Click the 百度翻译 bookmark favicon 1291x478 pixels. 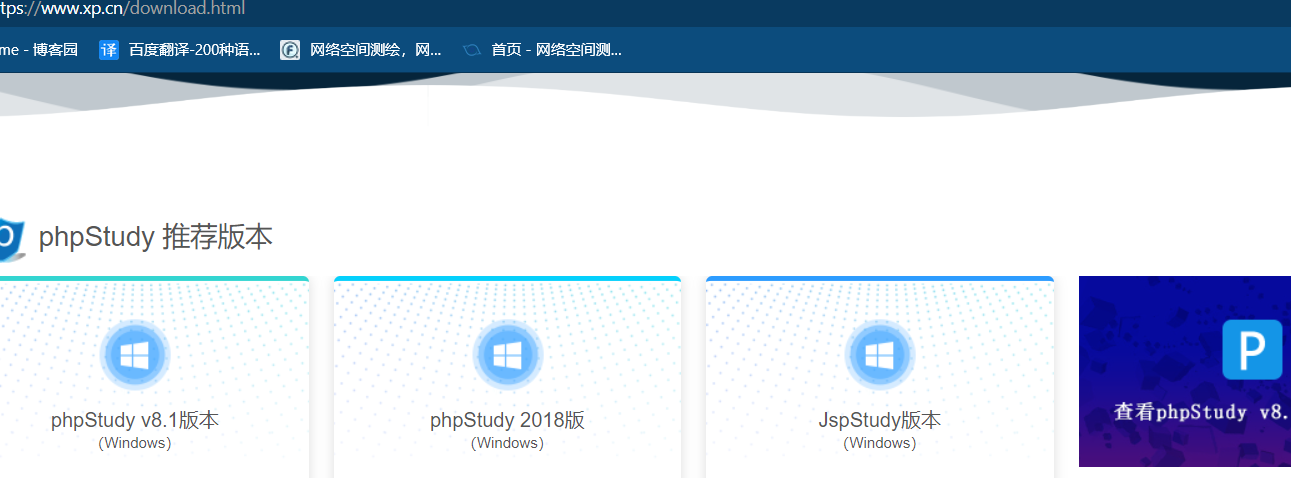pyautogui.click(x=109, y=50)
